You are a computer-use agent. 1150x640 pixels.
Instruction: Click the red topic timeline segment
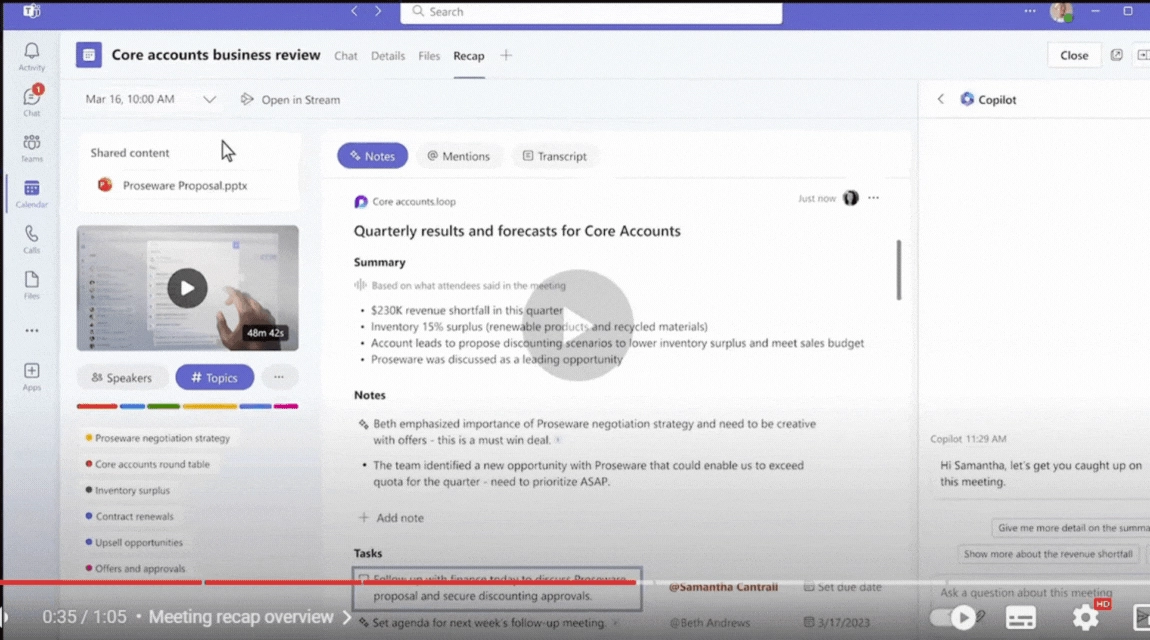pos(97,405)
